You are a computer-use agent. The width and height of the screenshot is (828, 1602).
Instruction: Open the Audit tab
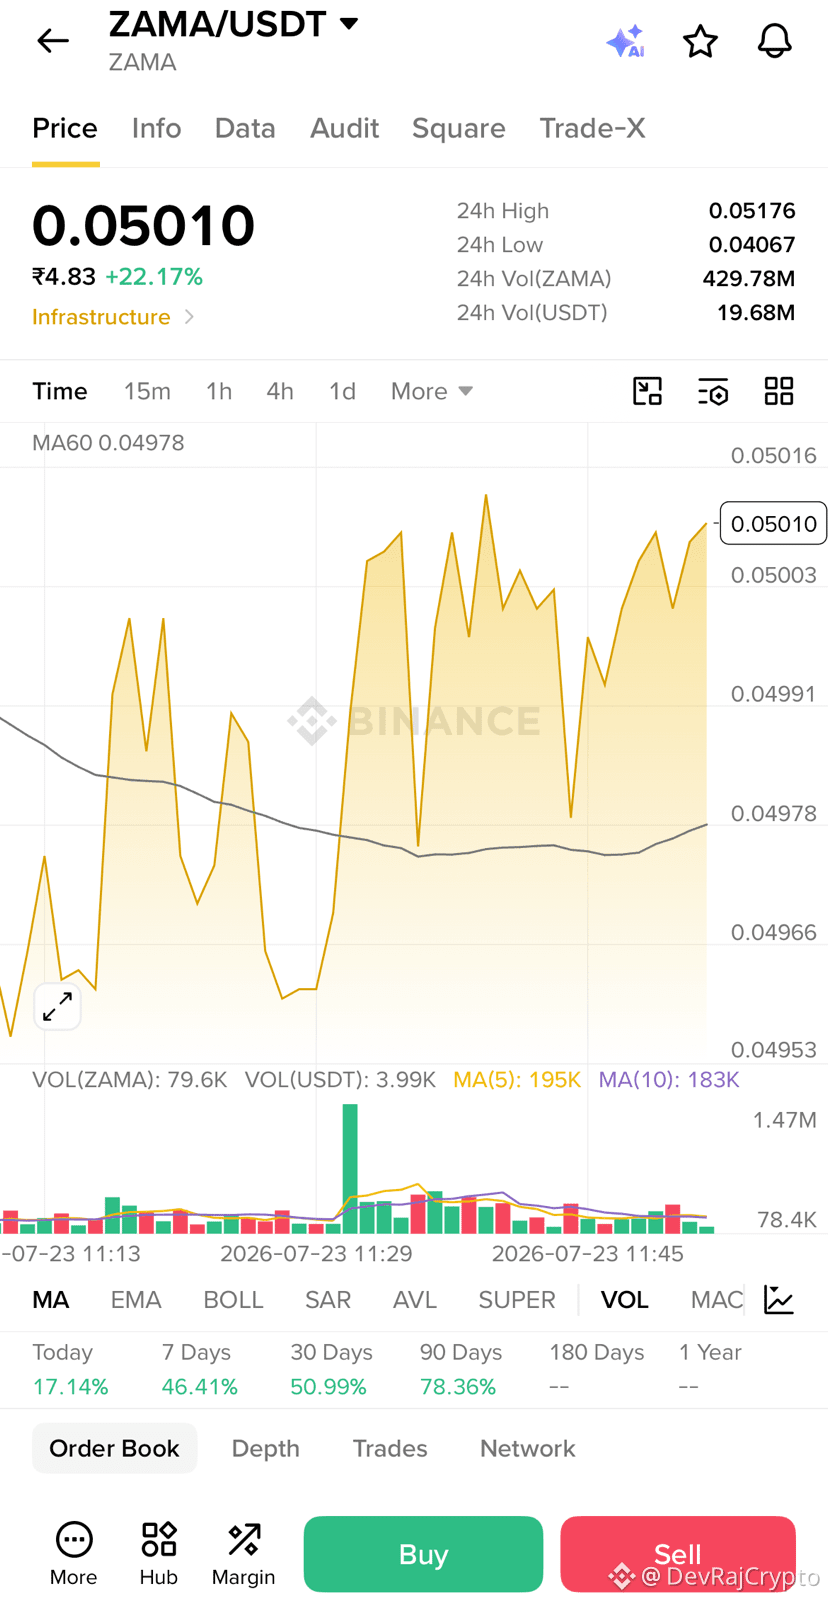point(344,128)
